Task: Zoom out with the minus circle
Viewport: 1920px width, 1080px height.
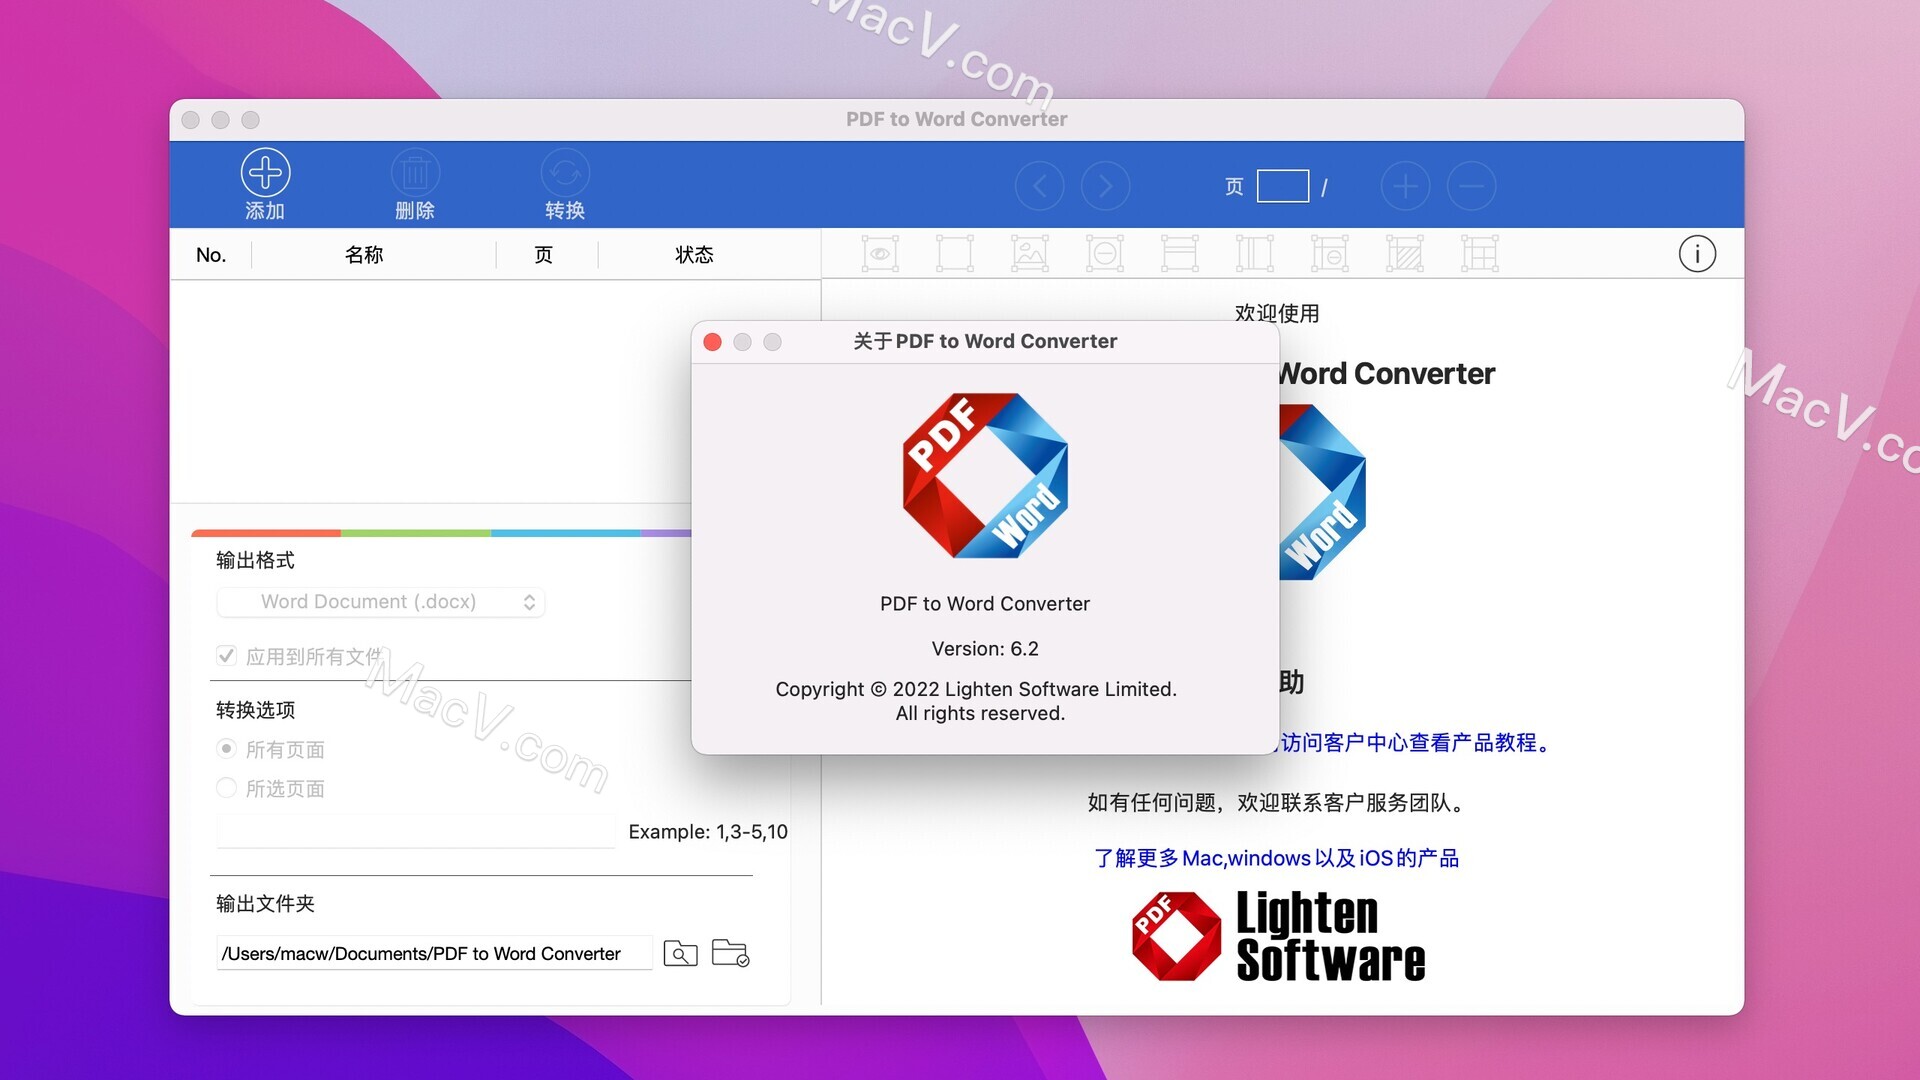Action: point(1471,186)
